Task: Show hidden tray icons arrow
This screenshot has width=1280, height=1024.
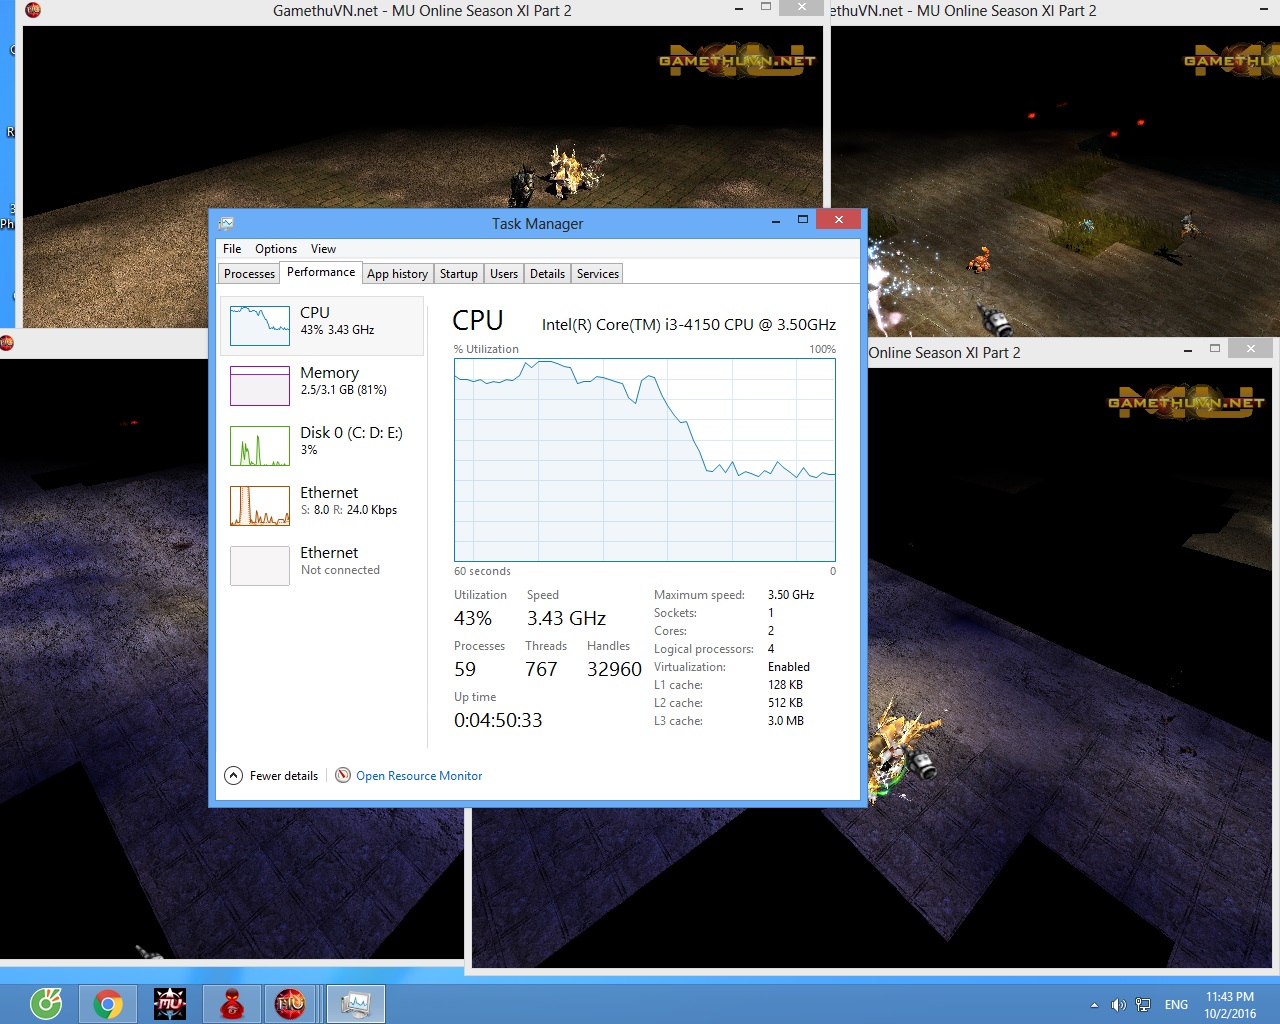Action: pos(1094,1005)
